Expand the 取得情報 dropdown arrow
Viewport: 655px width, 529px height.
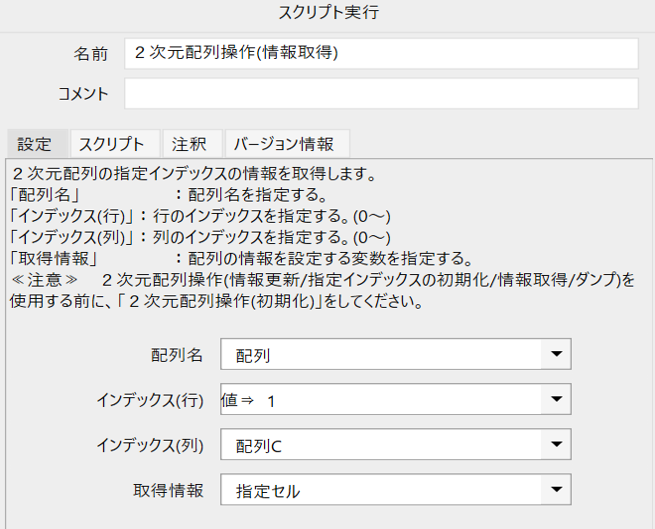(x=556, y=489)
